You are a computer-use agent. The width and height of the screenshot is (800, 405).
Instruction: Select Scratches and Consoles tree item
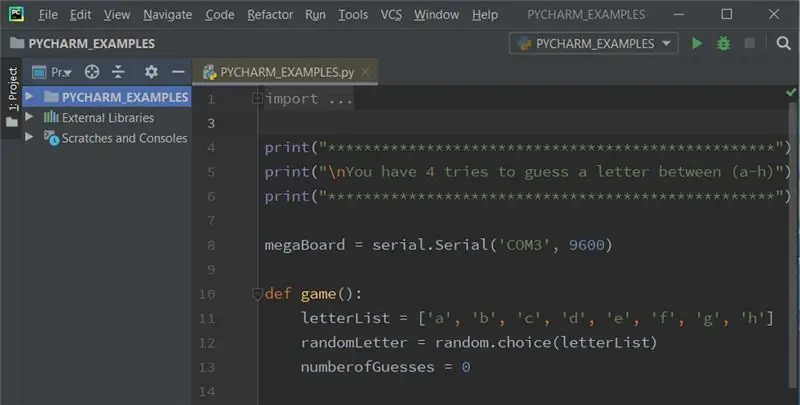pyautogui.click(x=124, y=138)
